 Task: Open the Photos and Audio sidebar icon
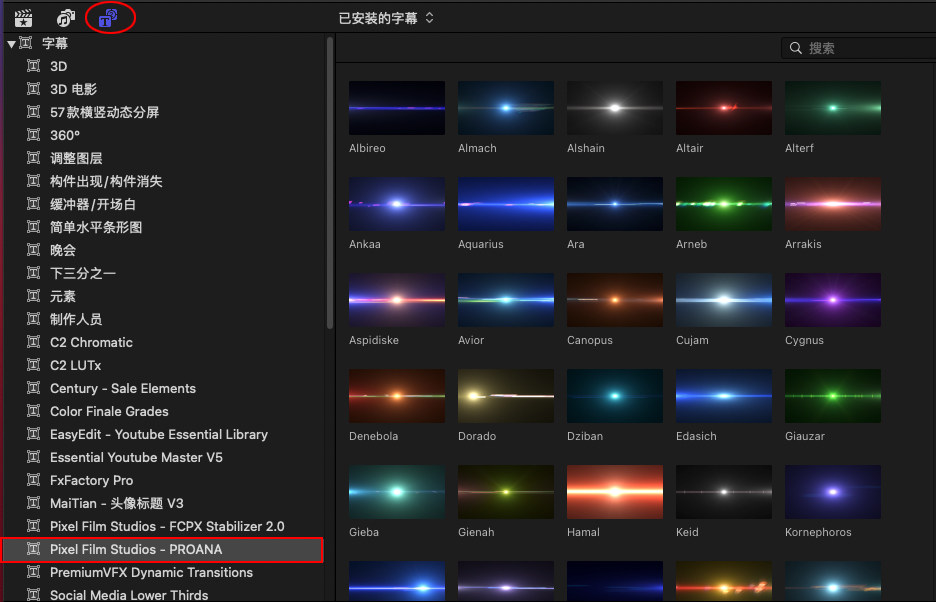[x=66, y=18]
